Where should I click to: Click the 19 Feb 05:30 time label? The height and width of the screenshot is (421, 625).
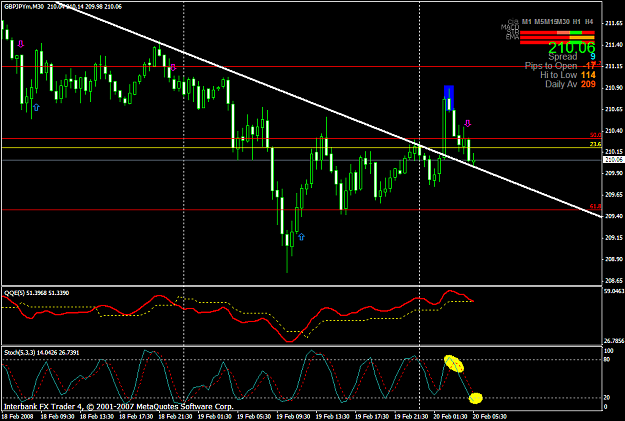point(254,416)
